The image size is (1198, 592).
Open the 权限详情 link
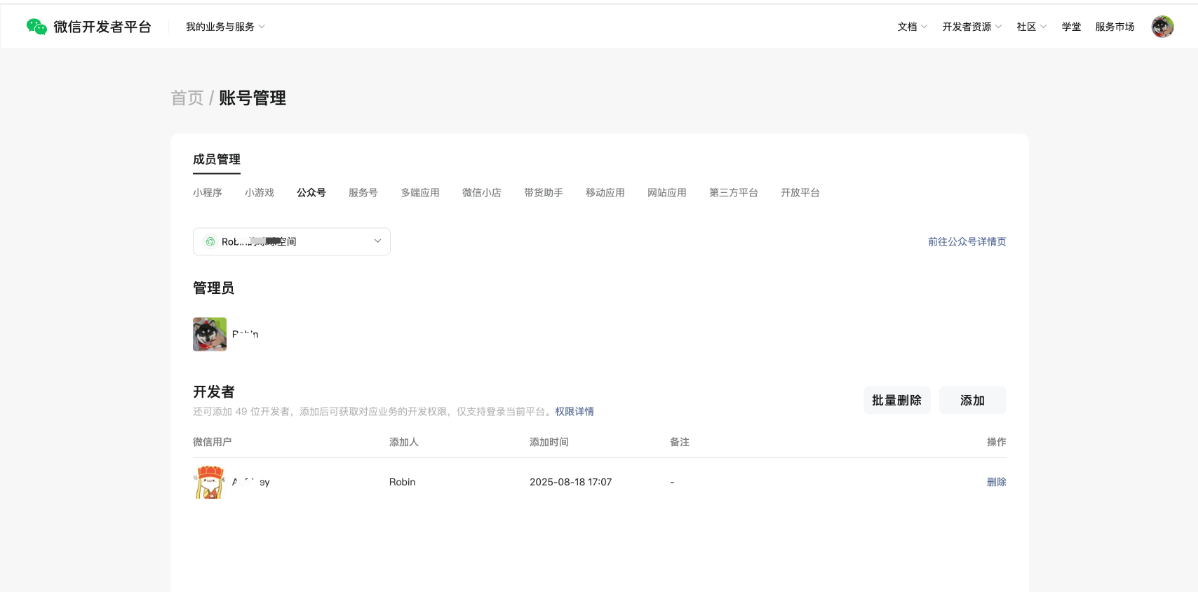click(574, 412)
